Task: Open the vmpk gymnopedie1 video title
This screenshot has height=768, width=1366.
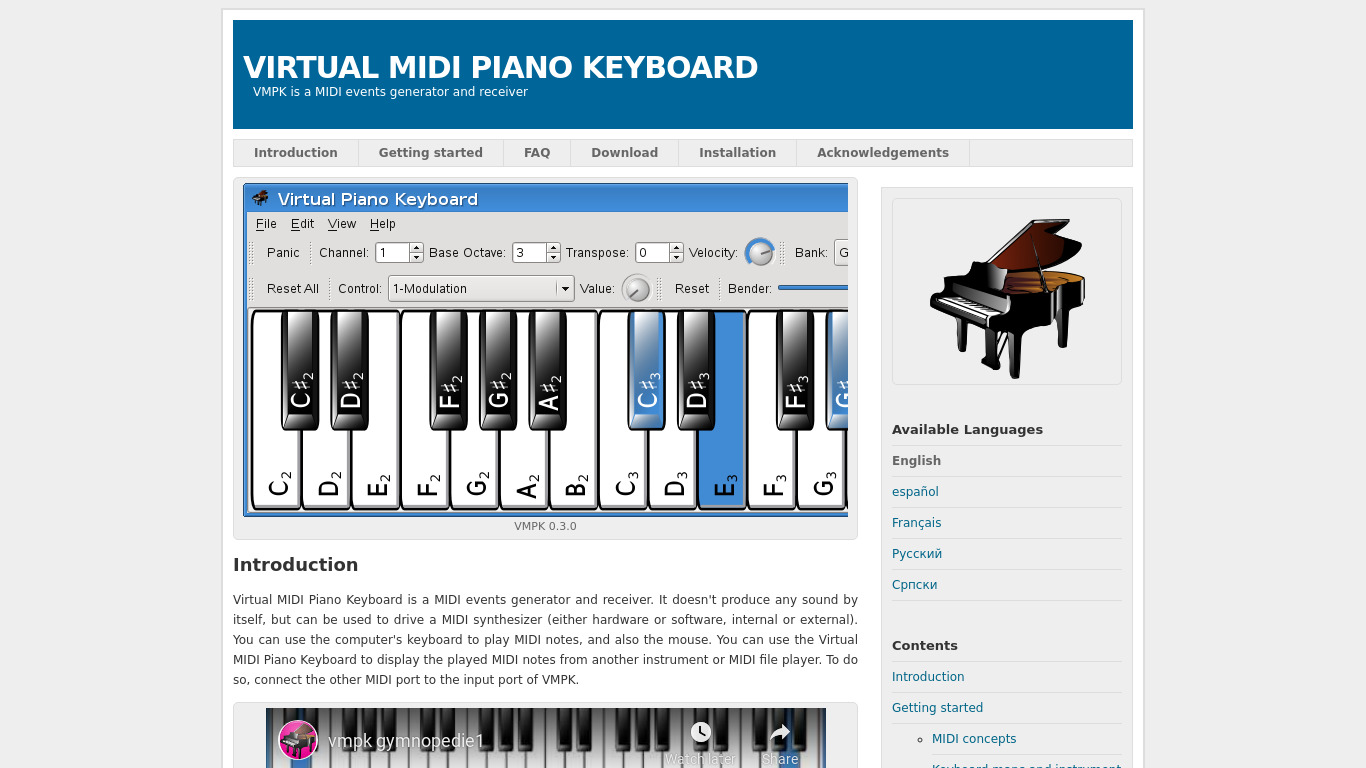Action: (x=406, y=741)
